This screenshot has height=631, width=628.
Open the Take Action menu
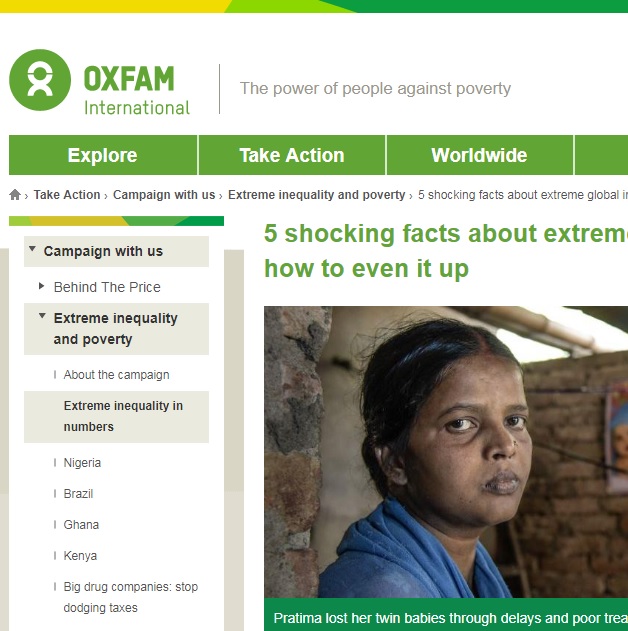[292, 155]
